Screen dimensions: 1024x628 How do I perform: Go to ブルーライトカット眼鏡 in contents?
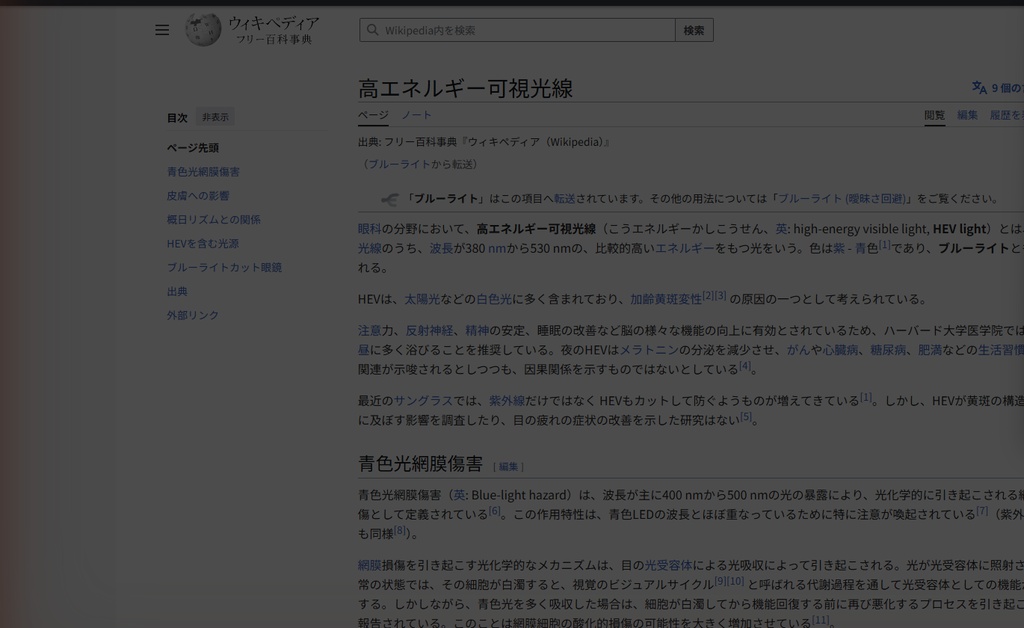224,267
